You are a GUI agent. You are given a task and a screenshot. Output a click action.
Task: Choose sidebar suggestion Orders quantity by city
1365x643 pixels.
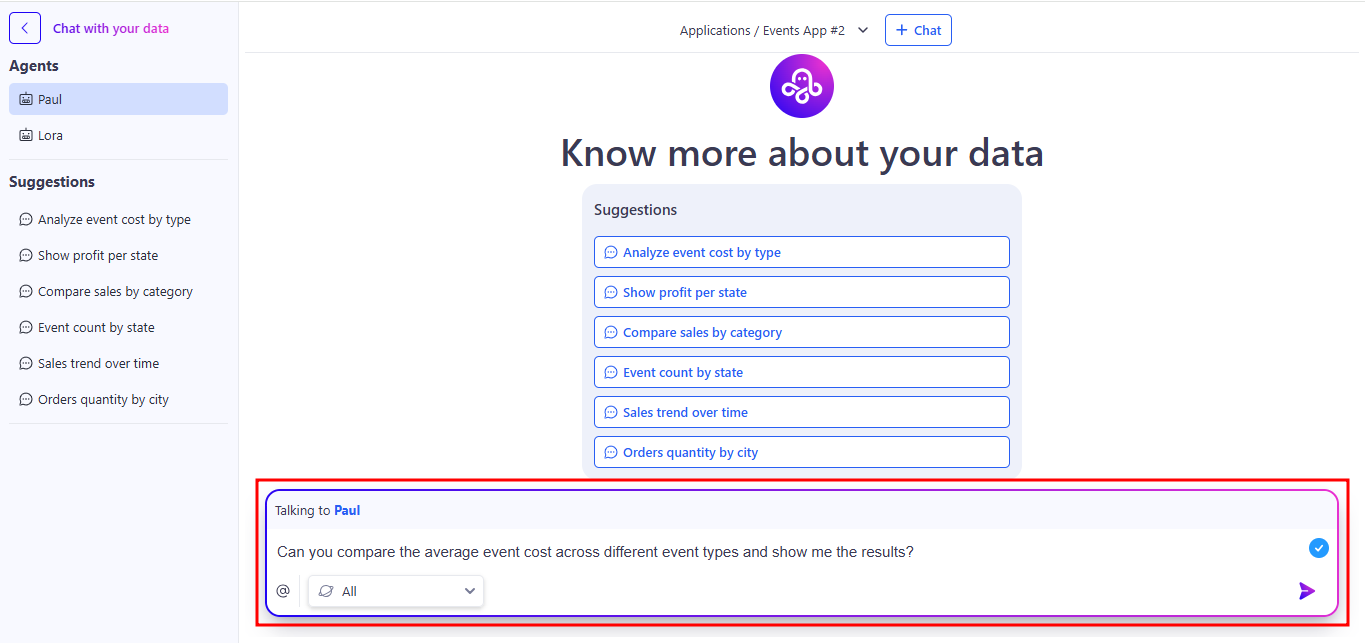[103, 400]
